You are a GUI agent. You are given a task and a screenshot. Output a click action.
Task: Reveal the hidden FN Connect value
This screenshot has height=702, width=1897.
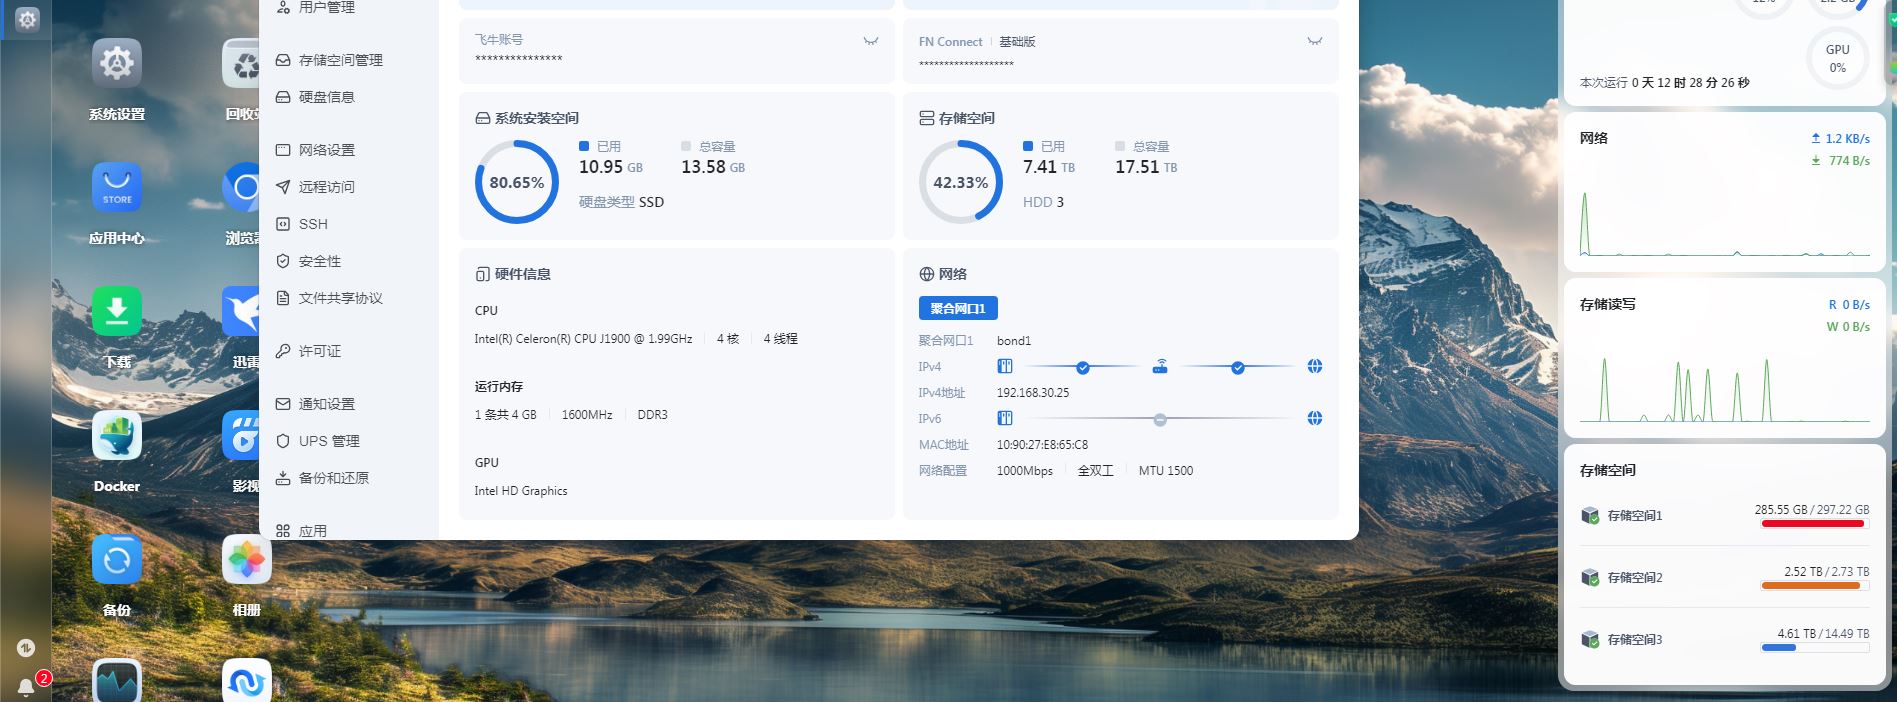point(1315,41)
